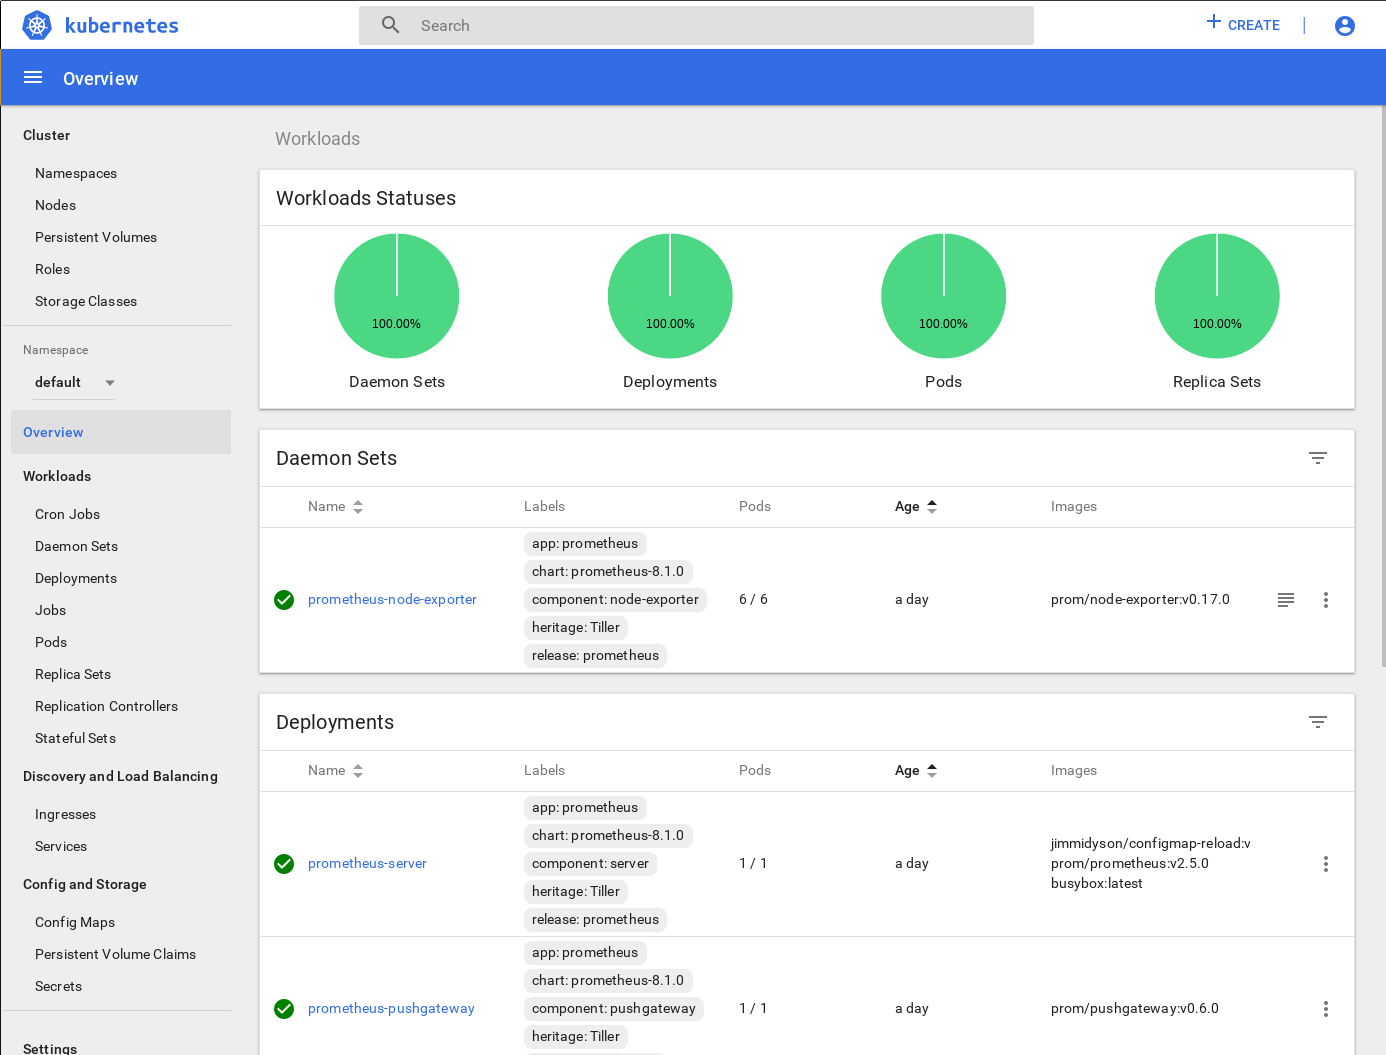Expand the default namespace dropdown
1386x1055 pixels.
coord(110,383)
